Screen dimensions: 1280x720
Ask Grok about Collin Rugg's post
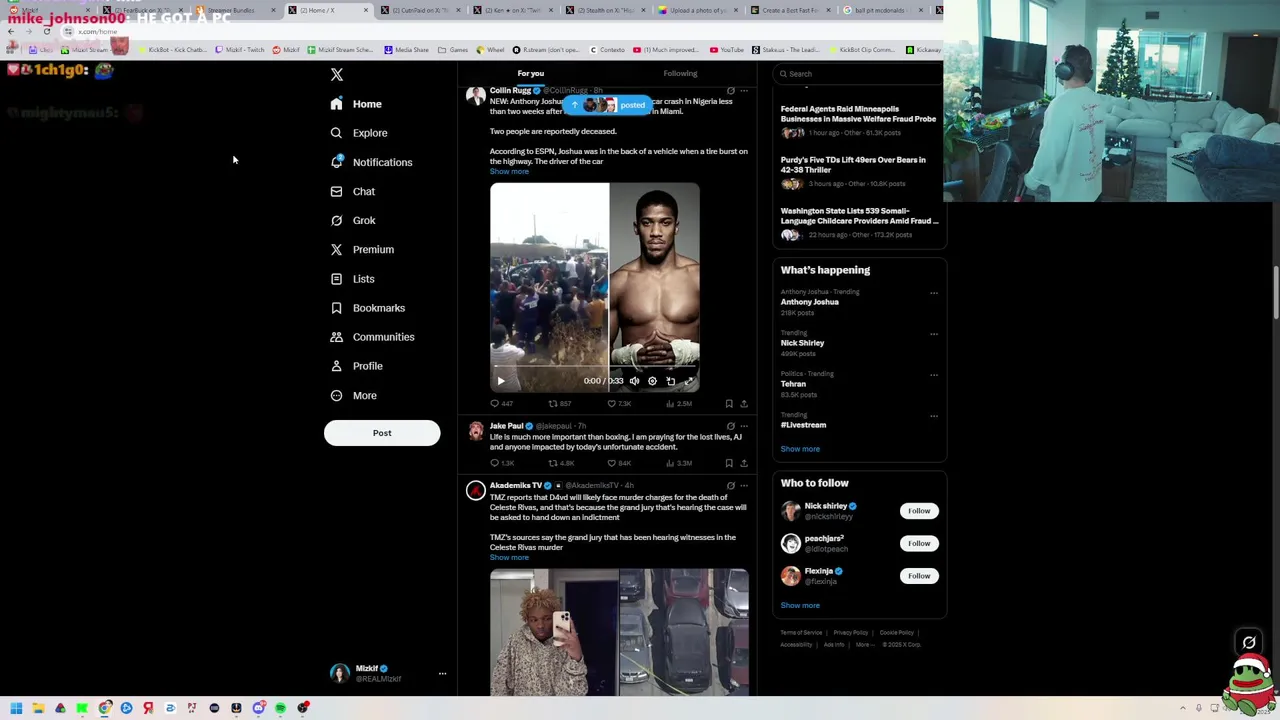pyautogui.click(x=730, y=91)
